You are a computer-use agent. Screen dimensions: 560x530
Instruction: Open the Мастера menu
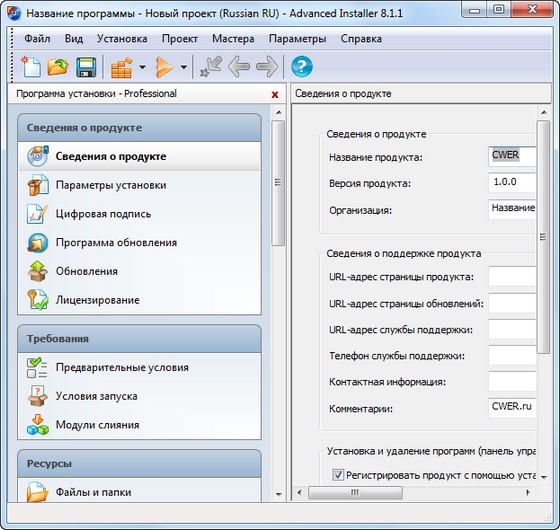pyautogui.click(x=233, y=39)
